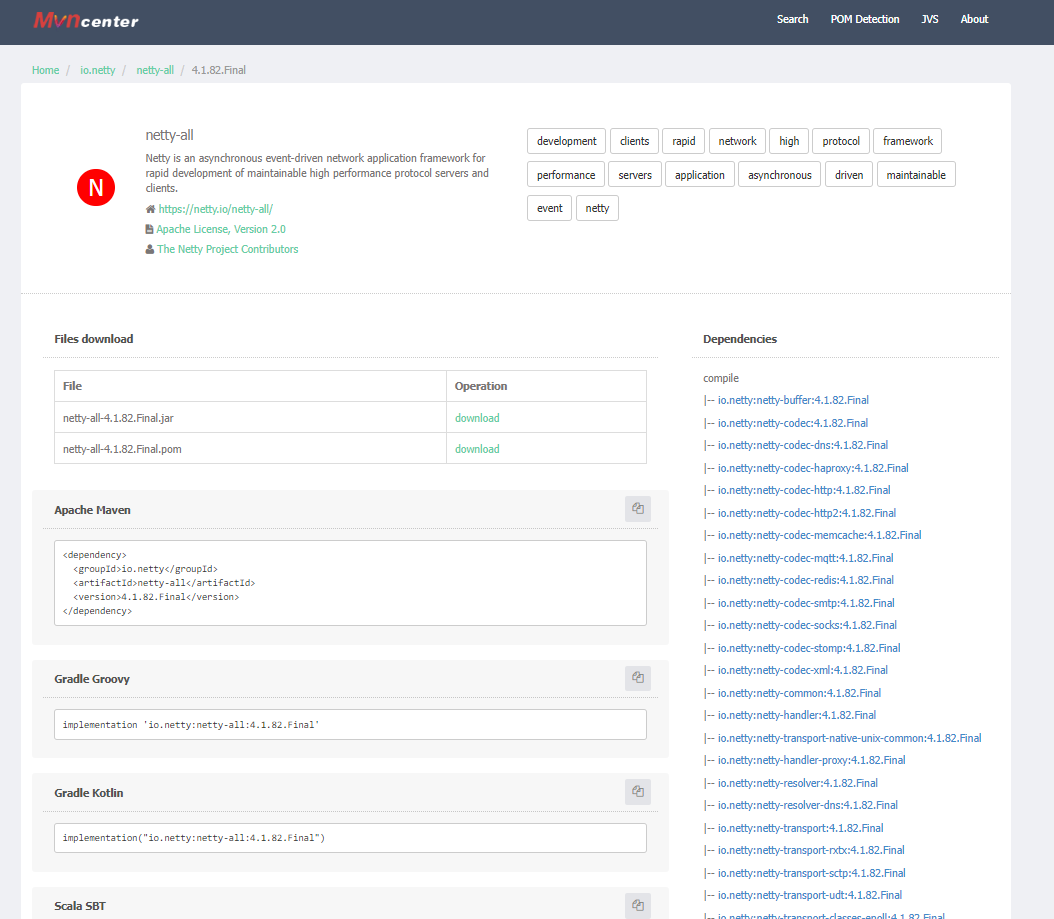The width and height of the screenshot is (1054, 919).
Task: Select the rapid tag
Action: click(x=684, y=141)
